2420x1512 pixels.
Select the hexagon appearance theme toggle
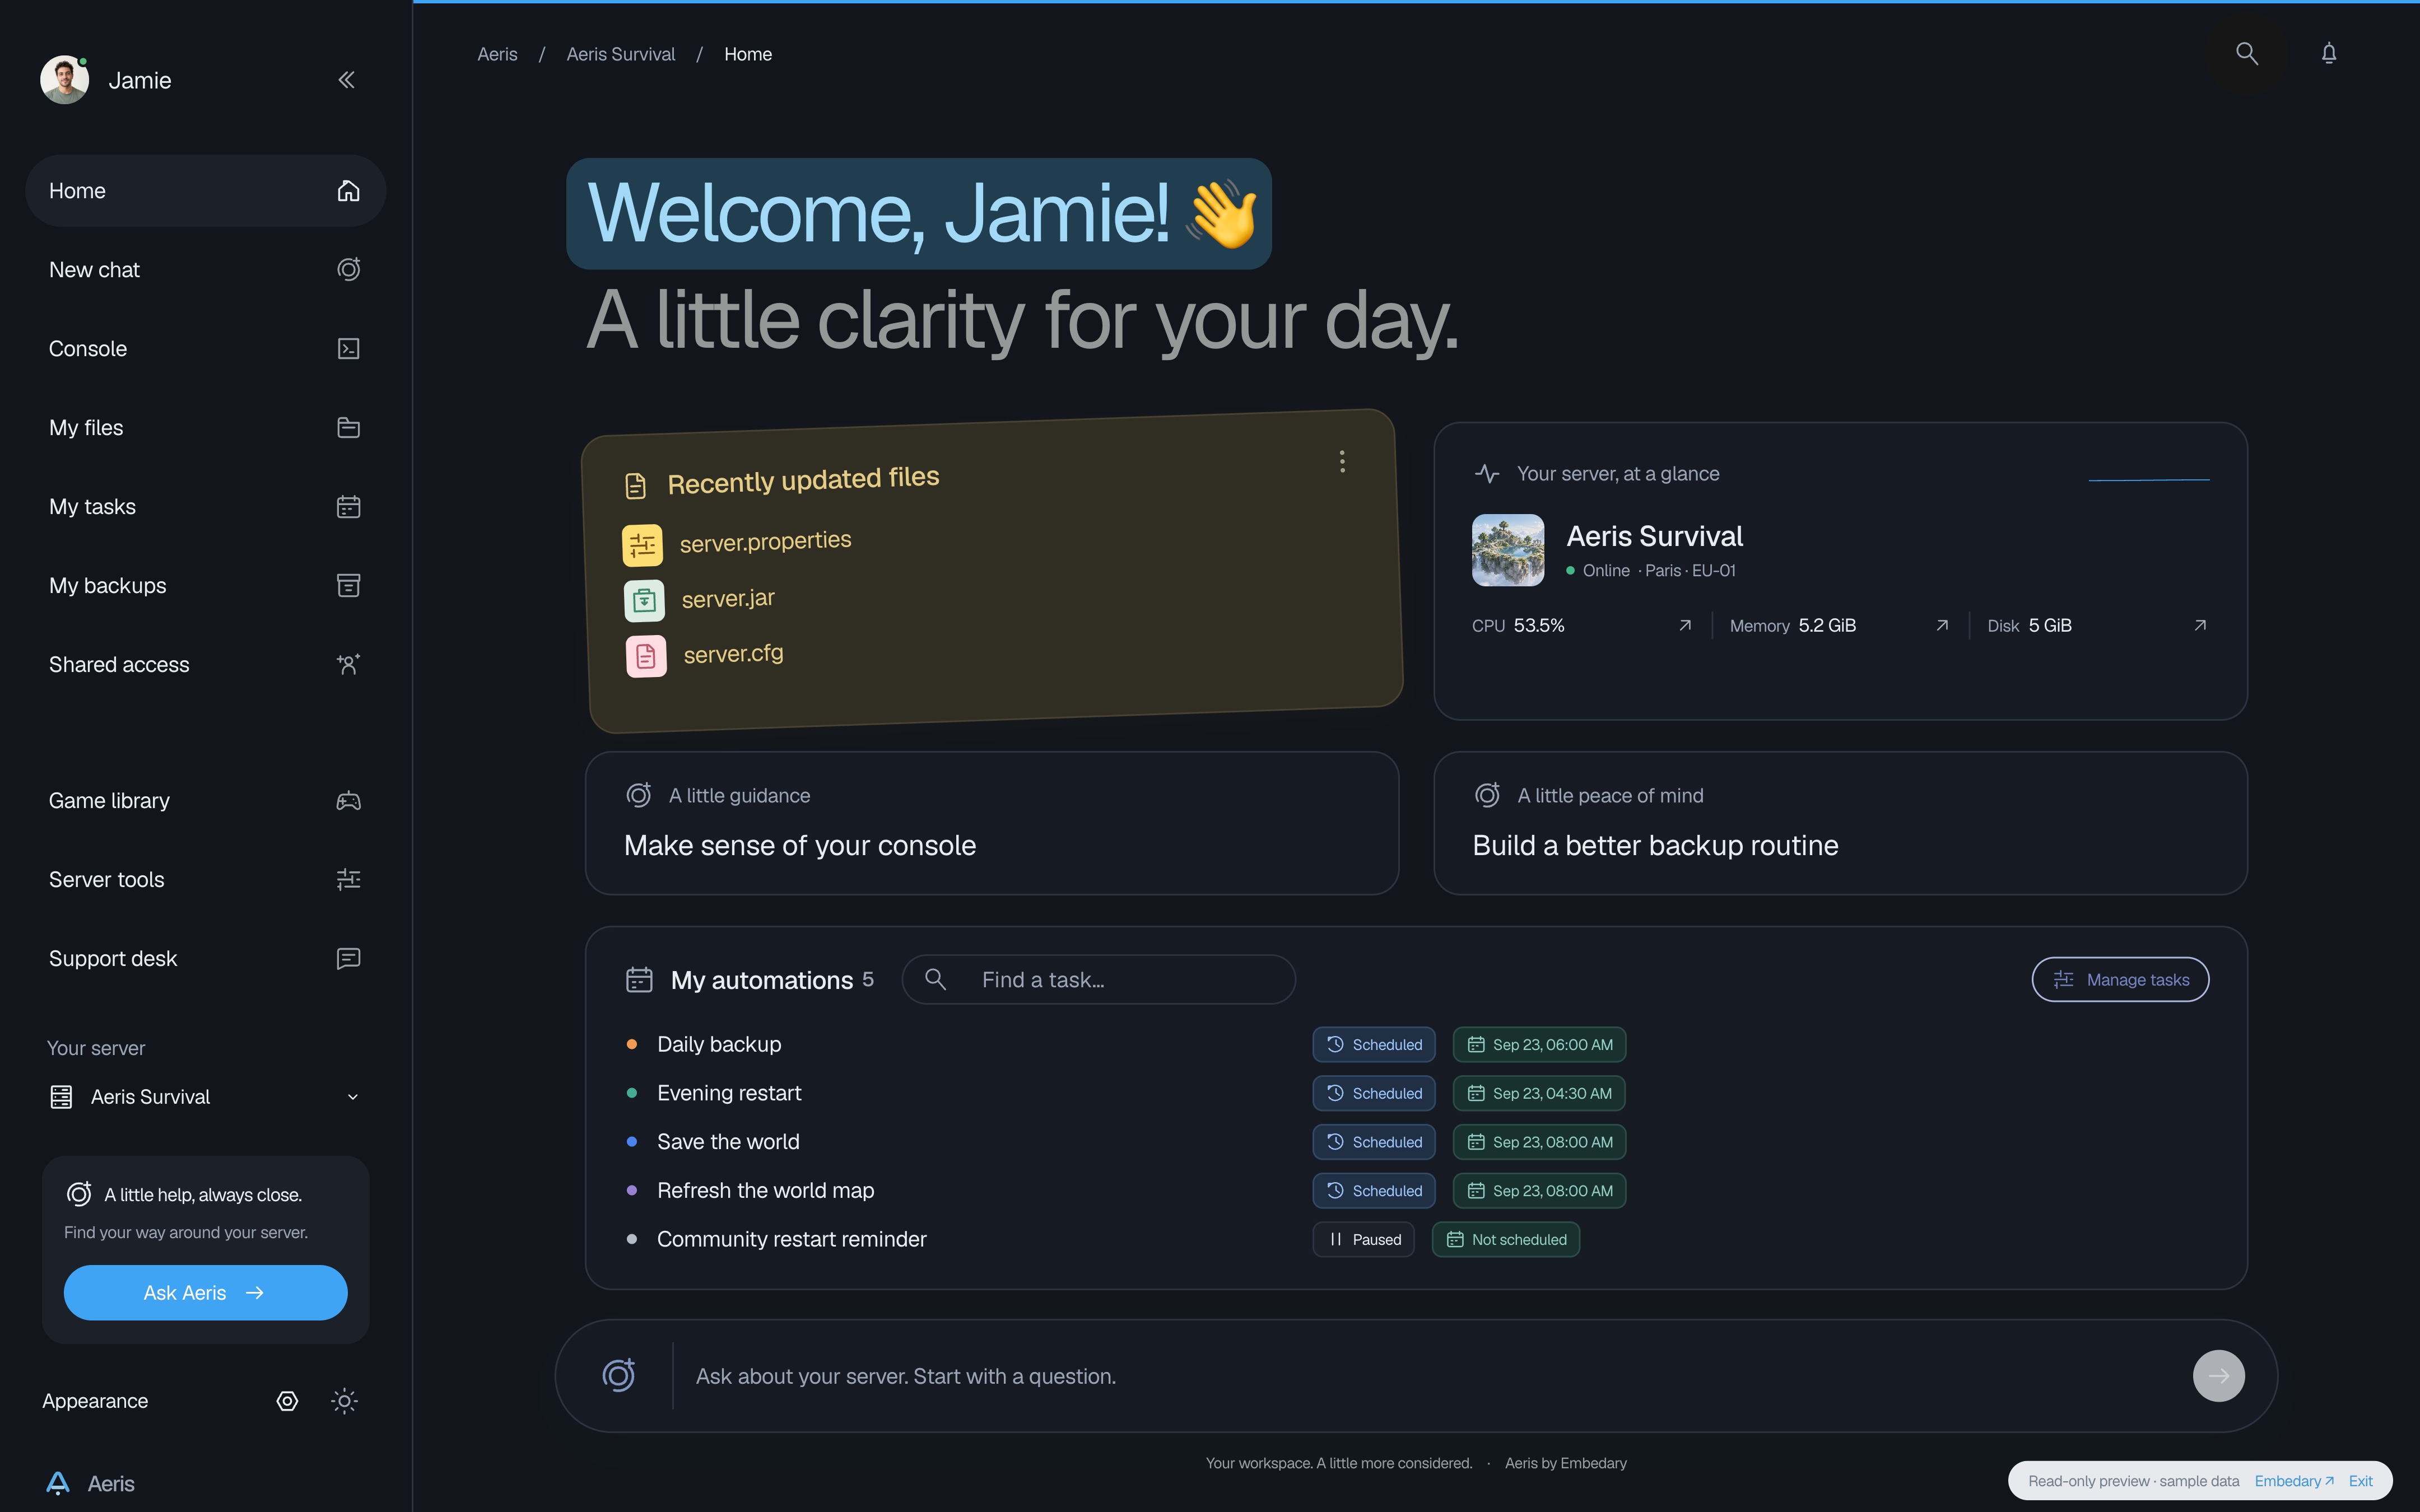287,1401
